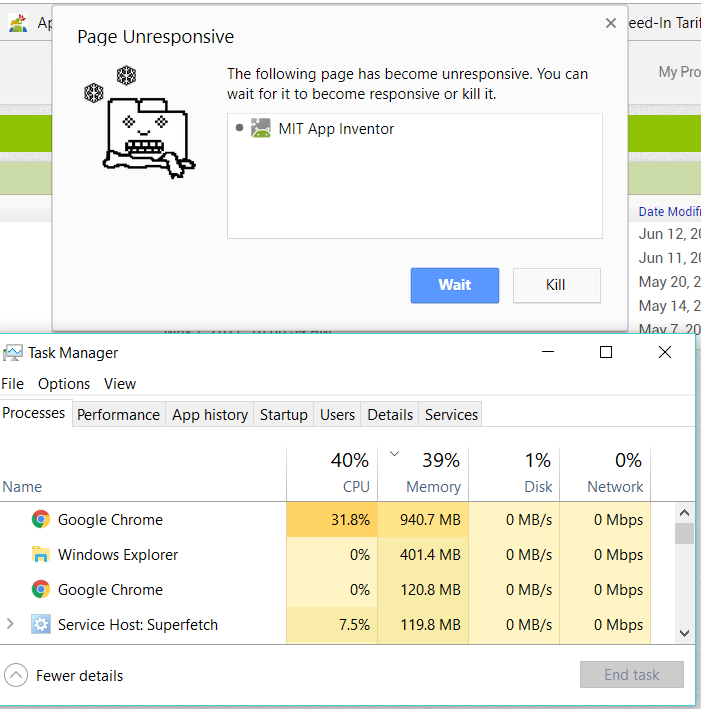Click the 119.8 MB memory cell

(x=423, y=625)
